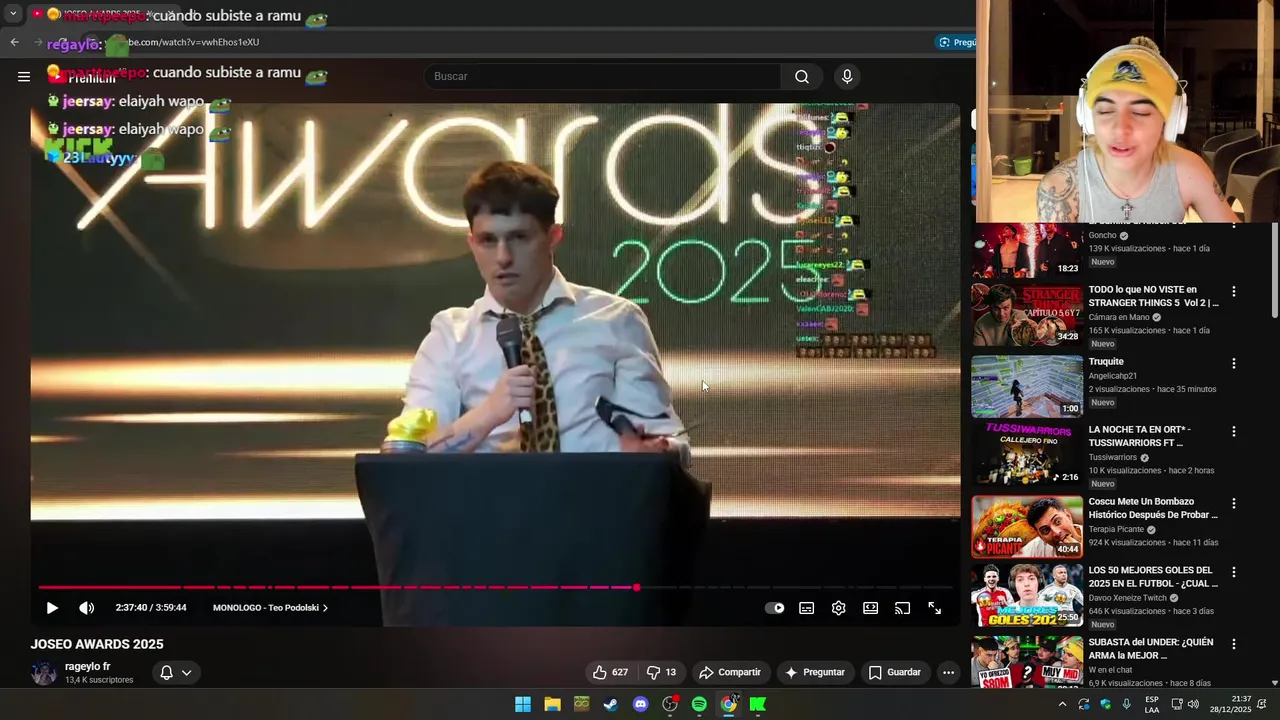
Task: Open the rageylo fr channel name link
Action: 88,667
